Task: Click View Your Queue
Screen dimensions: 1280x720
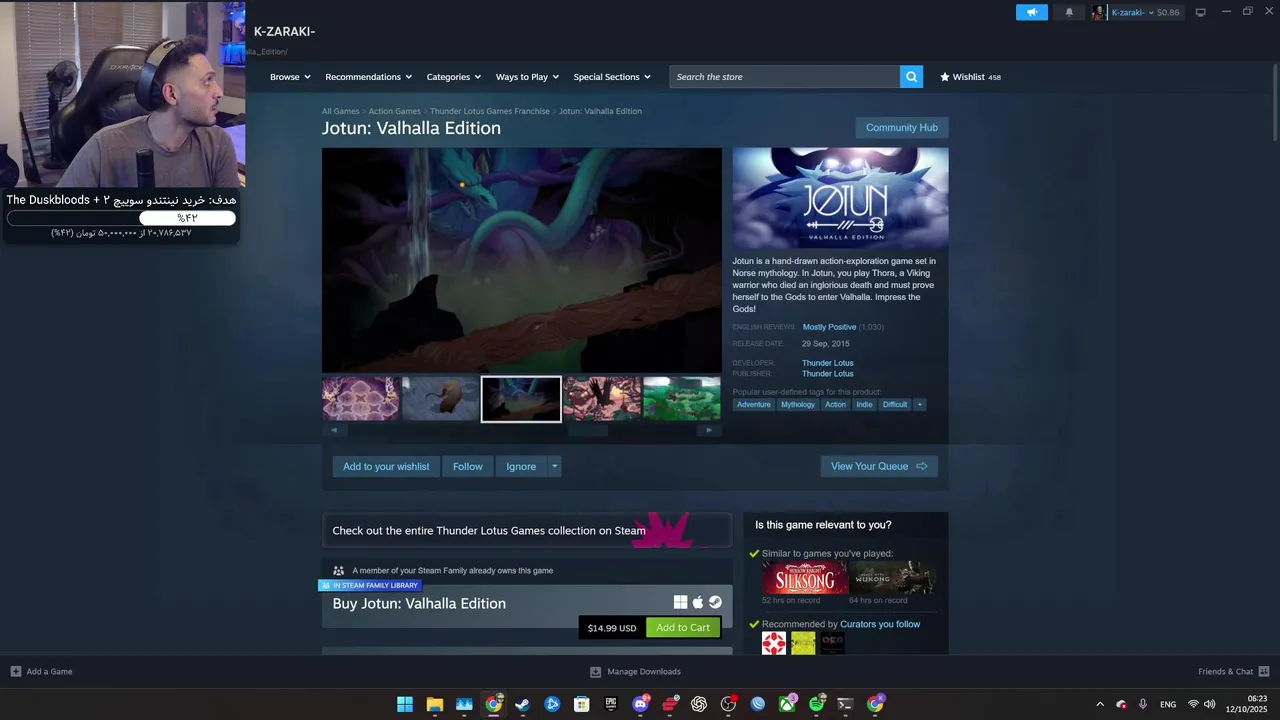Action: pos(879,466)
